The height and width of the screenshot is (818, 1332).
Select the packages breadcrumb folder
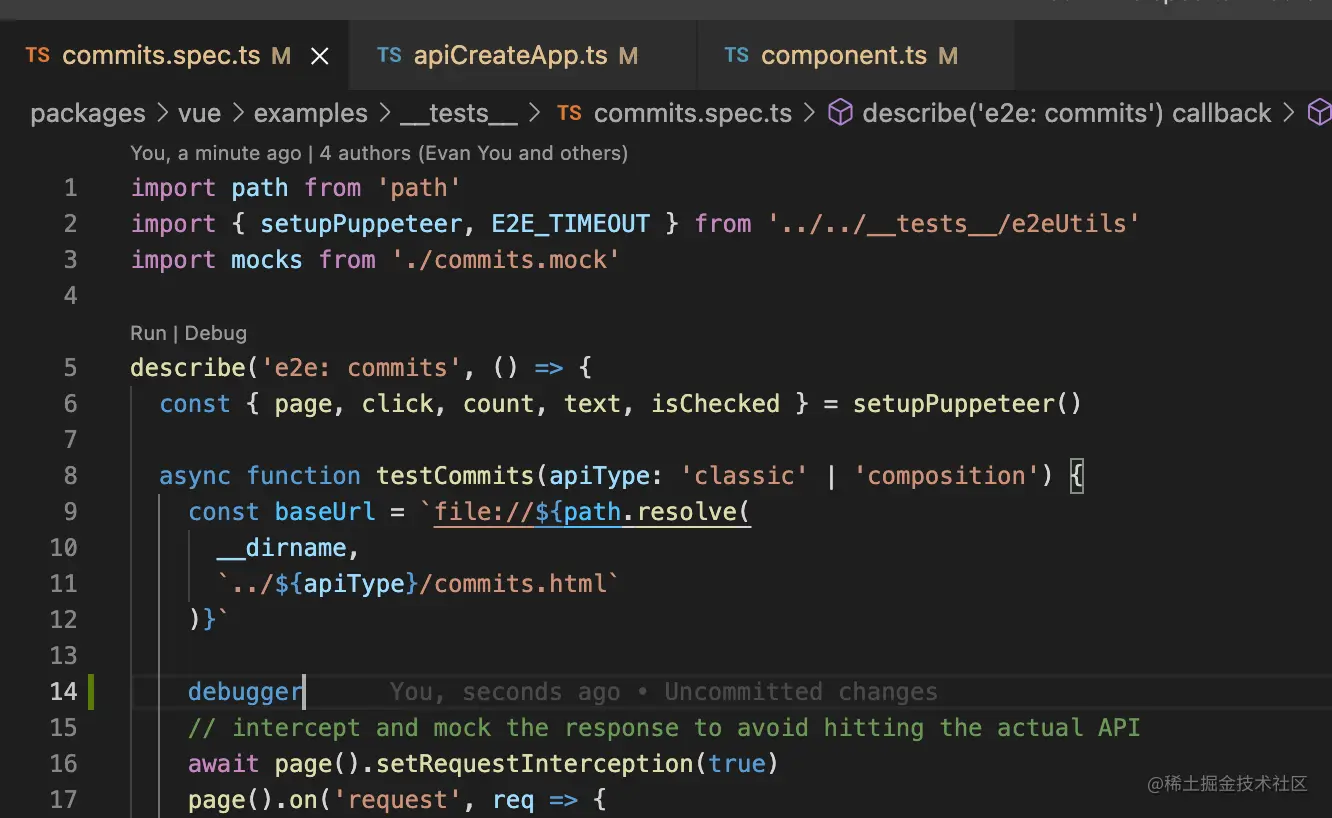pos(87,114)
